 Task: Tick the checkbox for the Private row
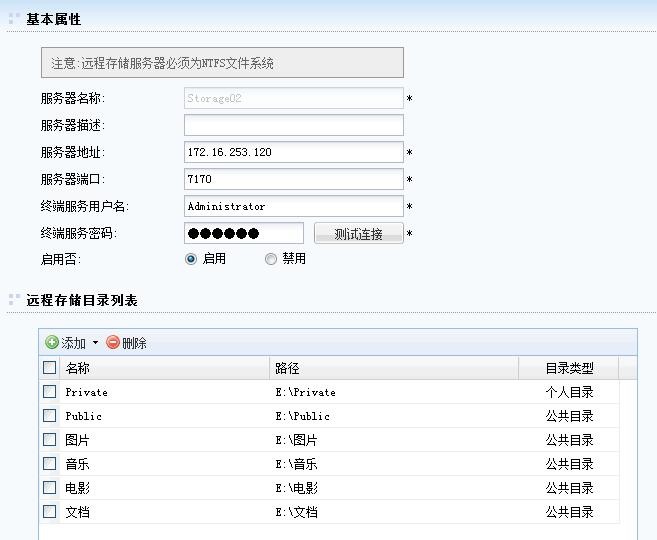click(50, 392)
